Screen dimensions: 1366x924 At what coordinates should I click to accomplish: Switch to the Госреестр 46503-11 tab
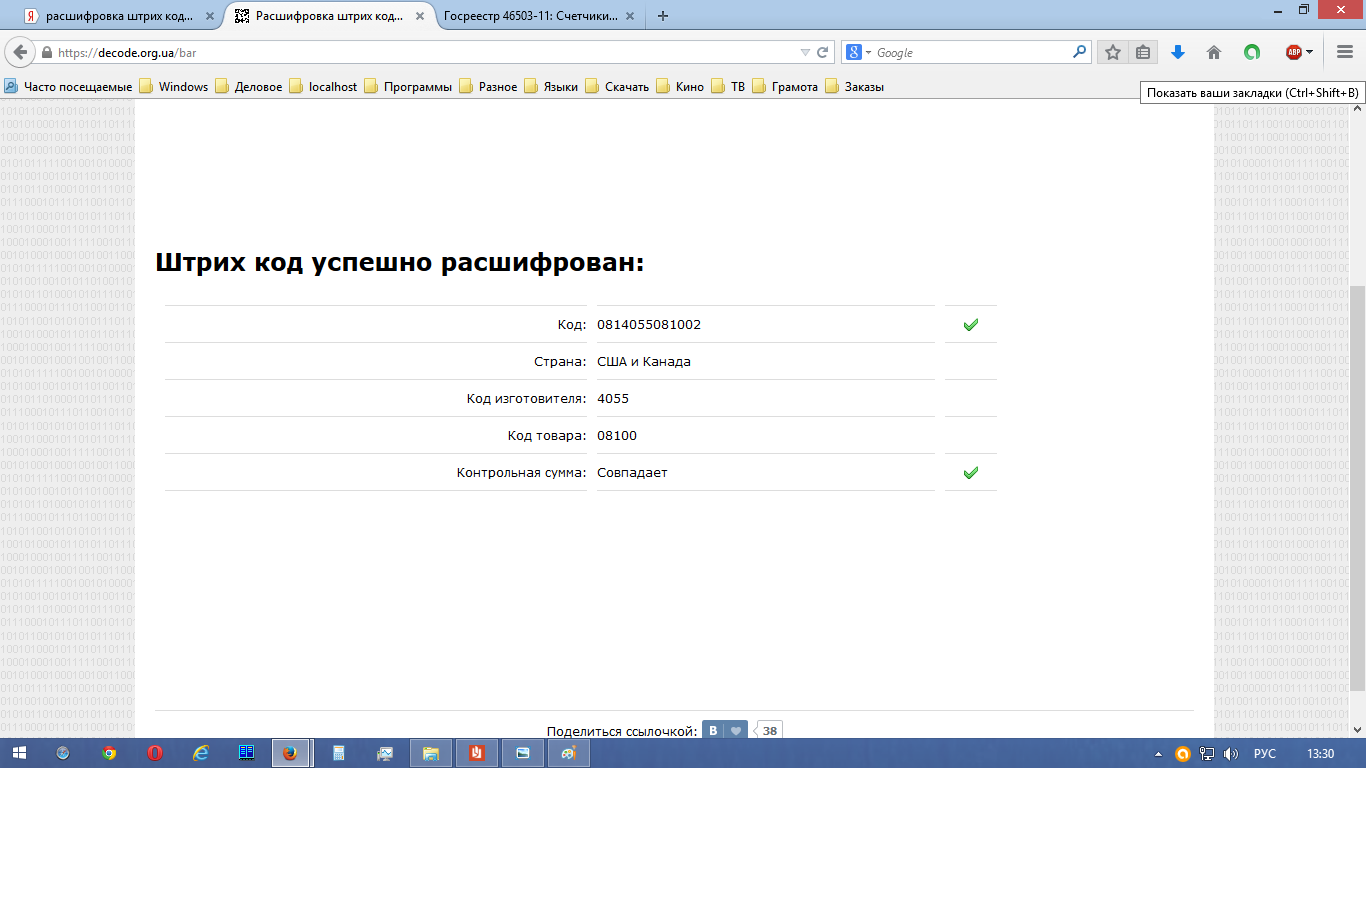click(530, 16)
